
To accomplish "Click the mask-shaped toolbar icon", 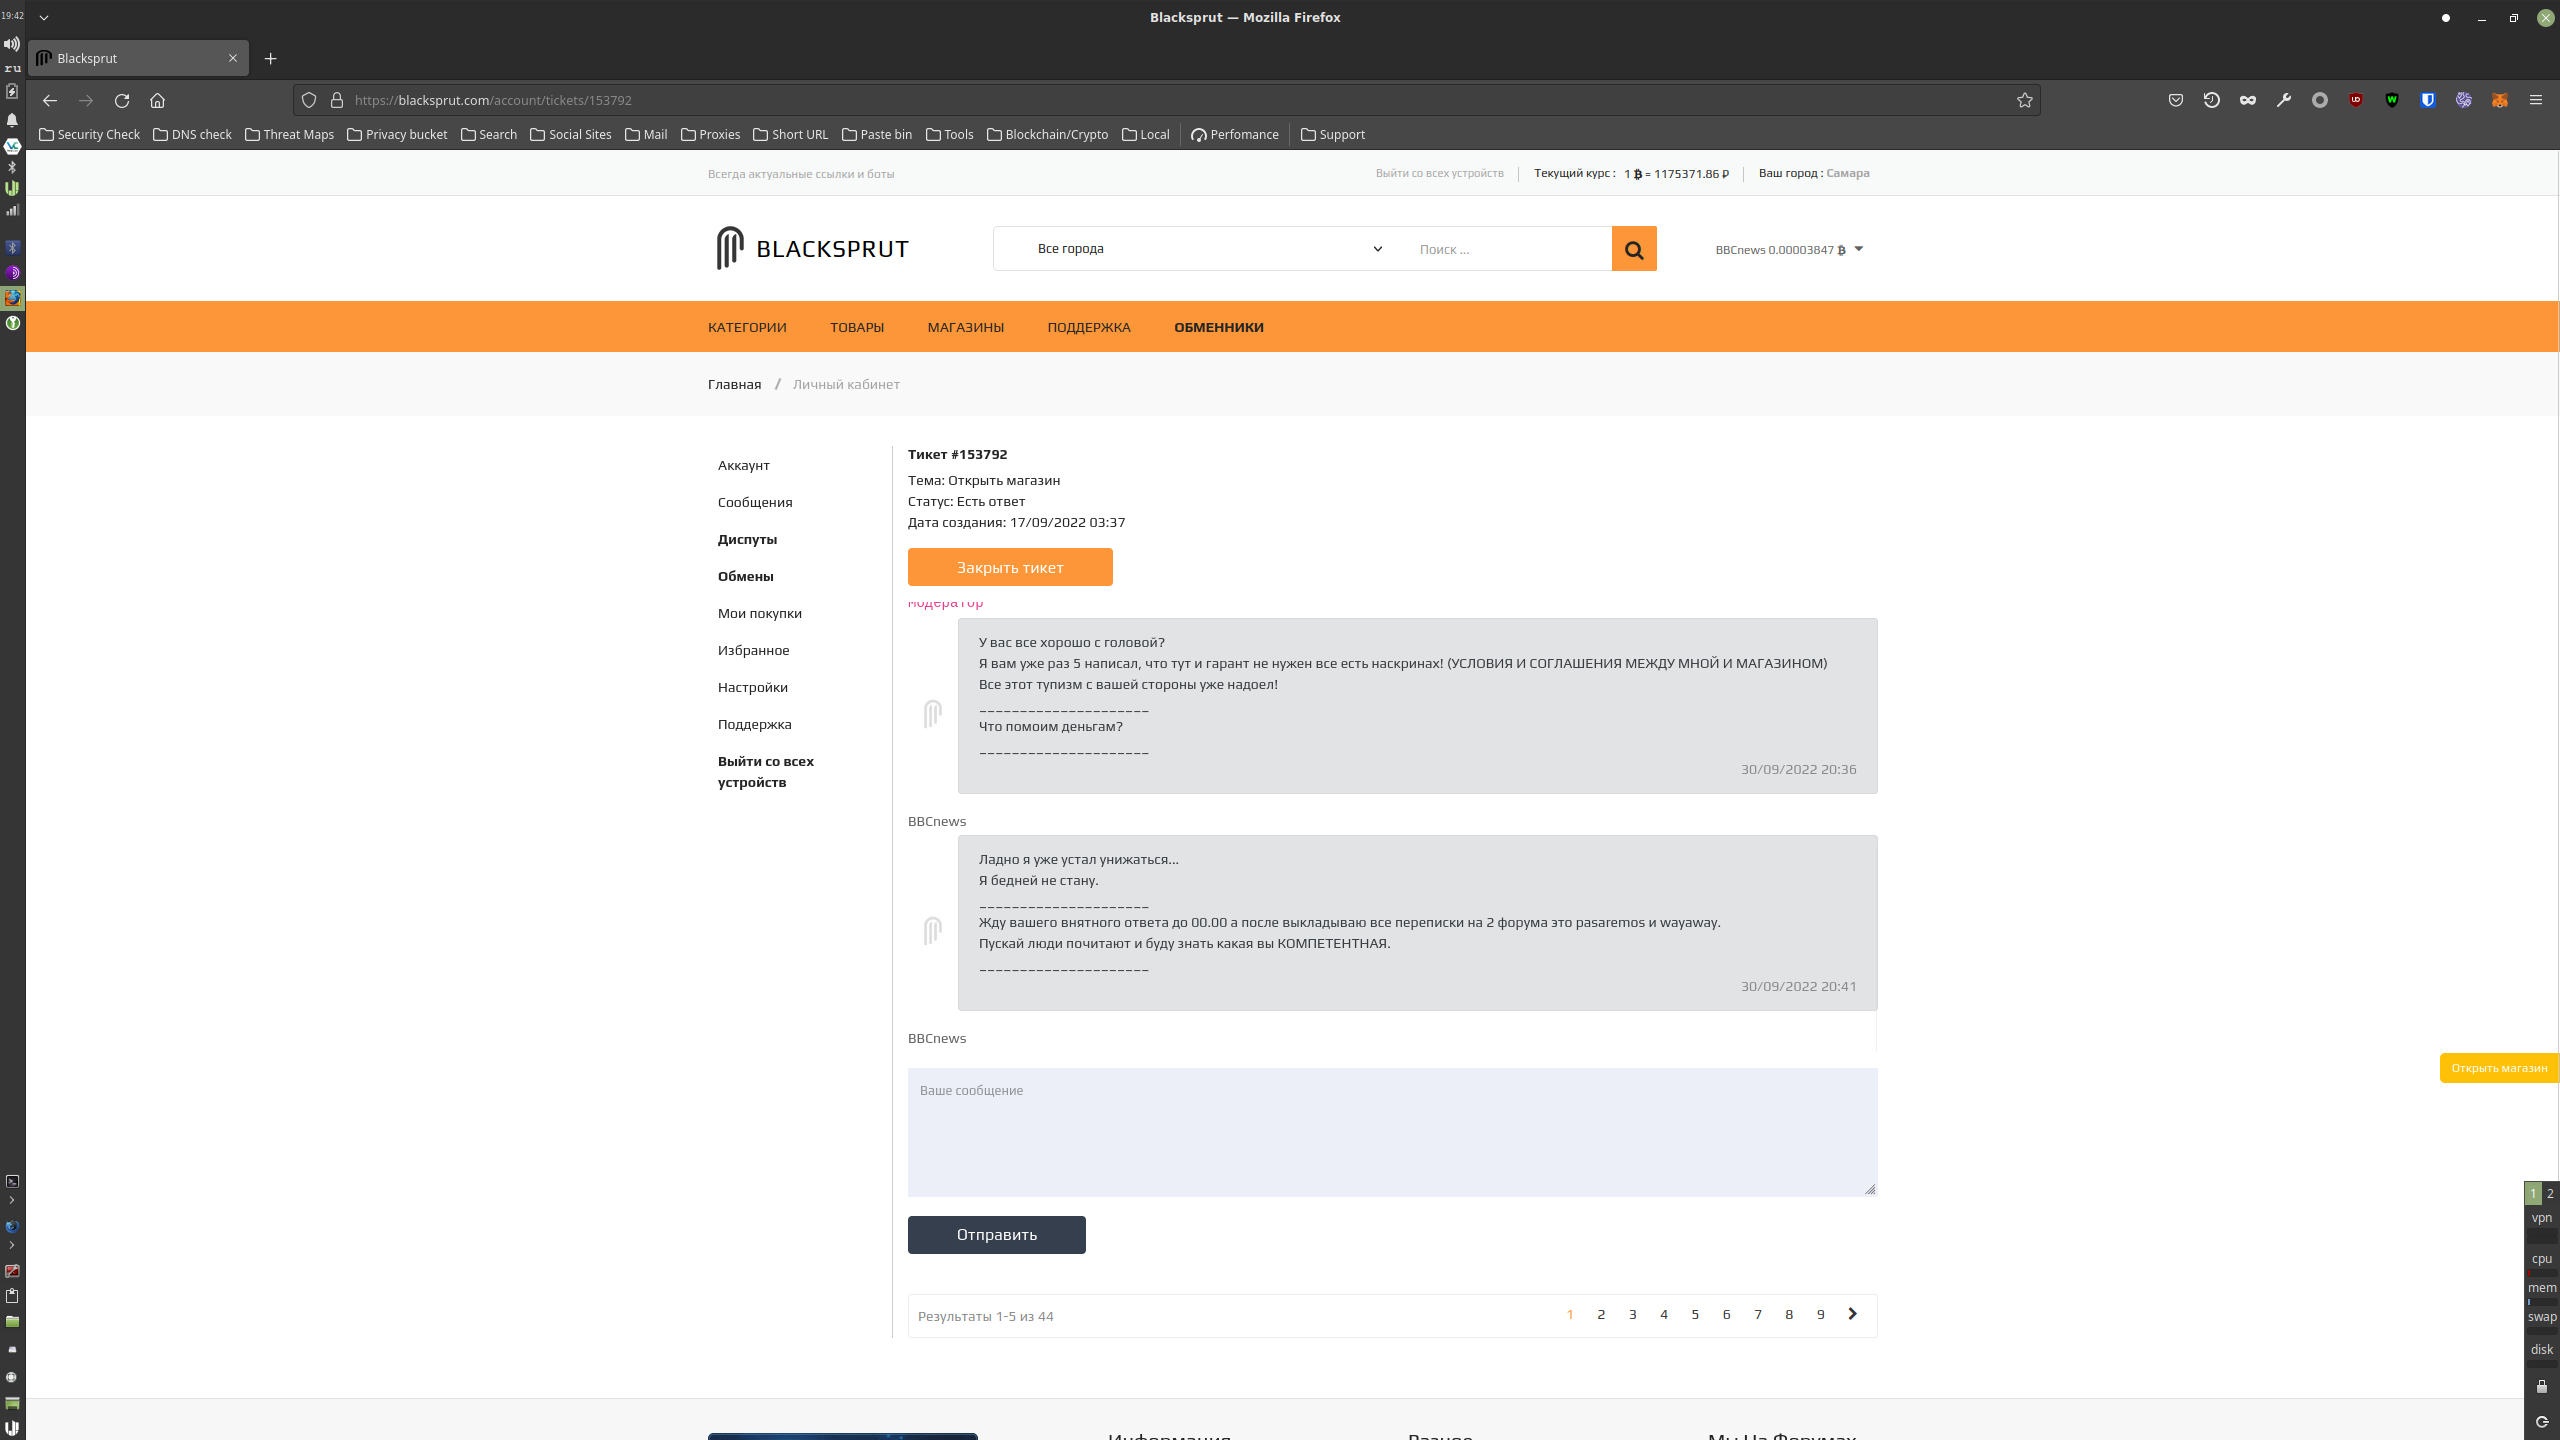I will 2248,100.
